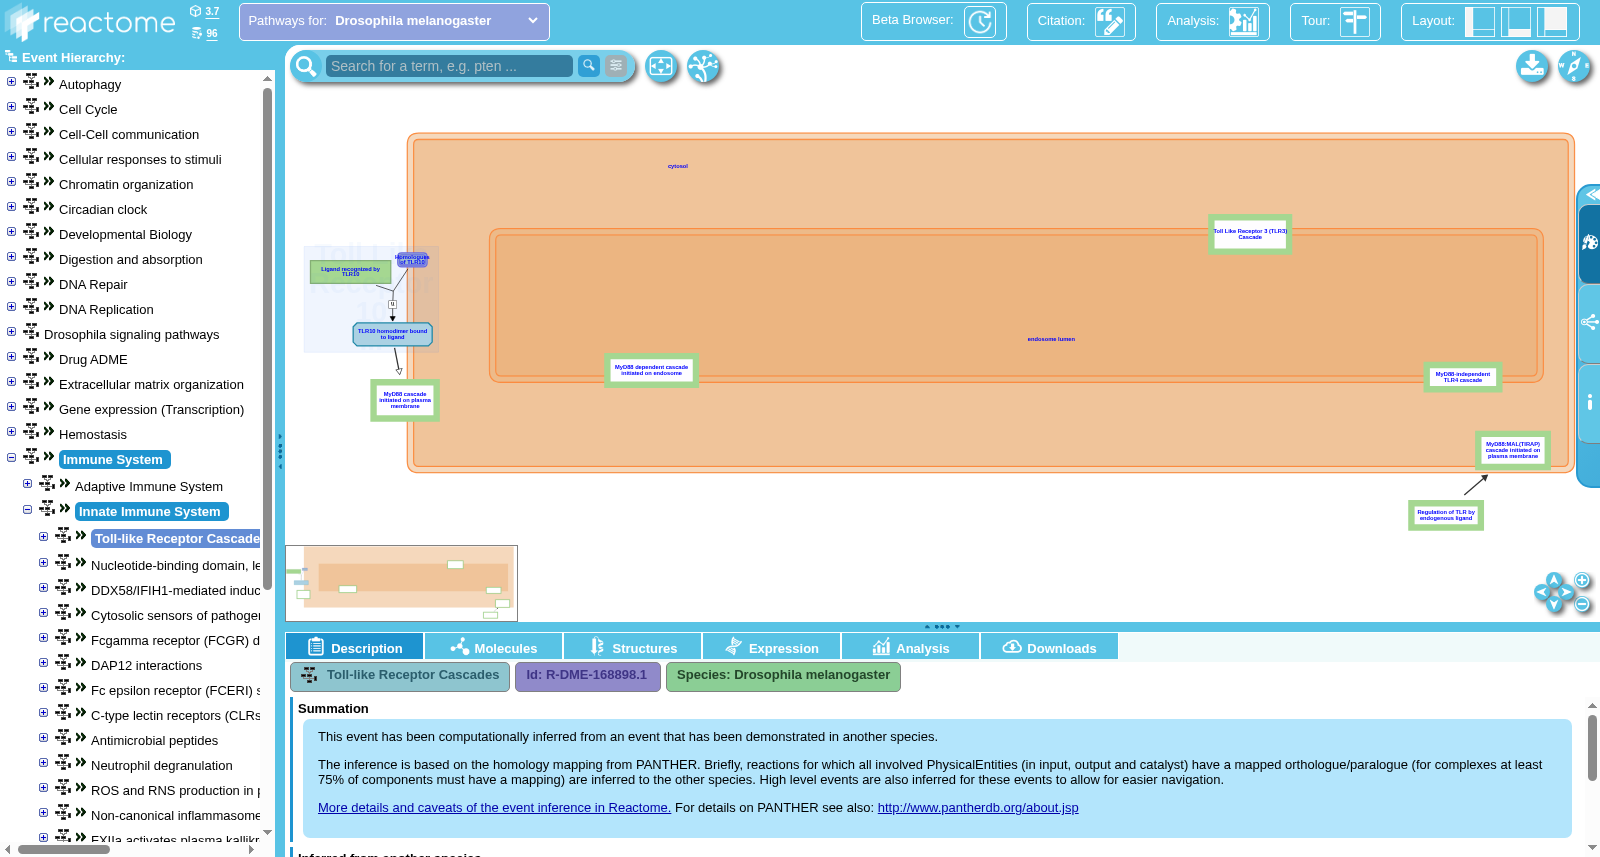Open the pantherdb.org about link
The height and width of the screenshot is (857, 1600).
[978, 808]
